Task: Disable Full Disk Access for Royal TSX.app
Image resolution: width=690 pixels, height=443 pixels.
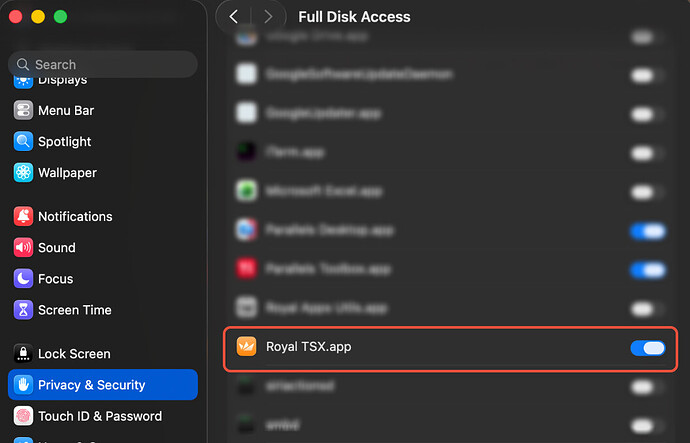Action: (x=648, y=348)
